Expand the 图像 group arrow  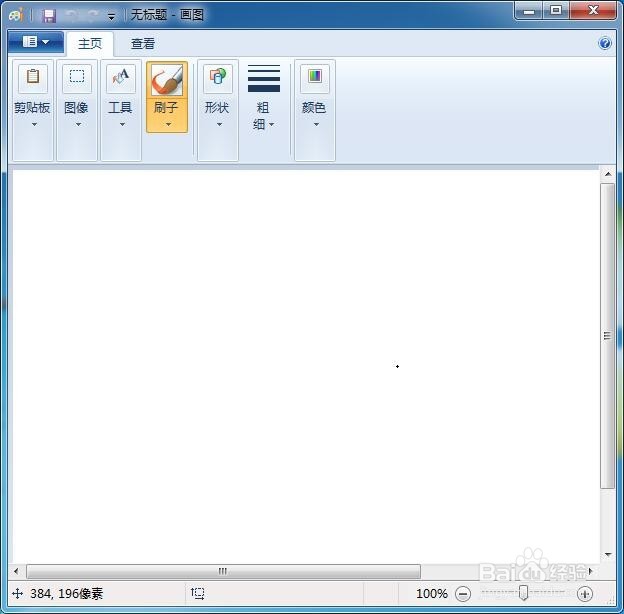[x=78, y=125]
